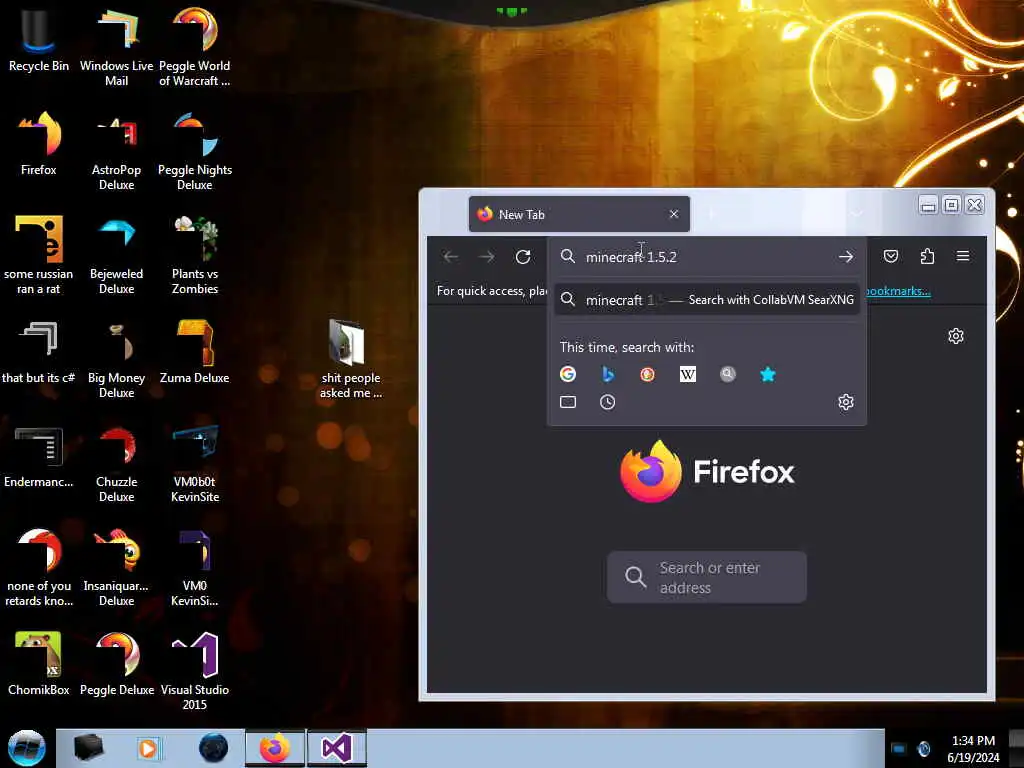Reload the current Firefox page

click(522, 257)
